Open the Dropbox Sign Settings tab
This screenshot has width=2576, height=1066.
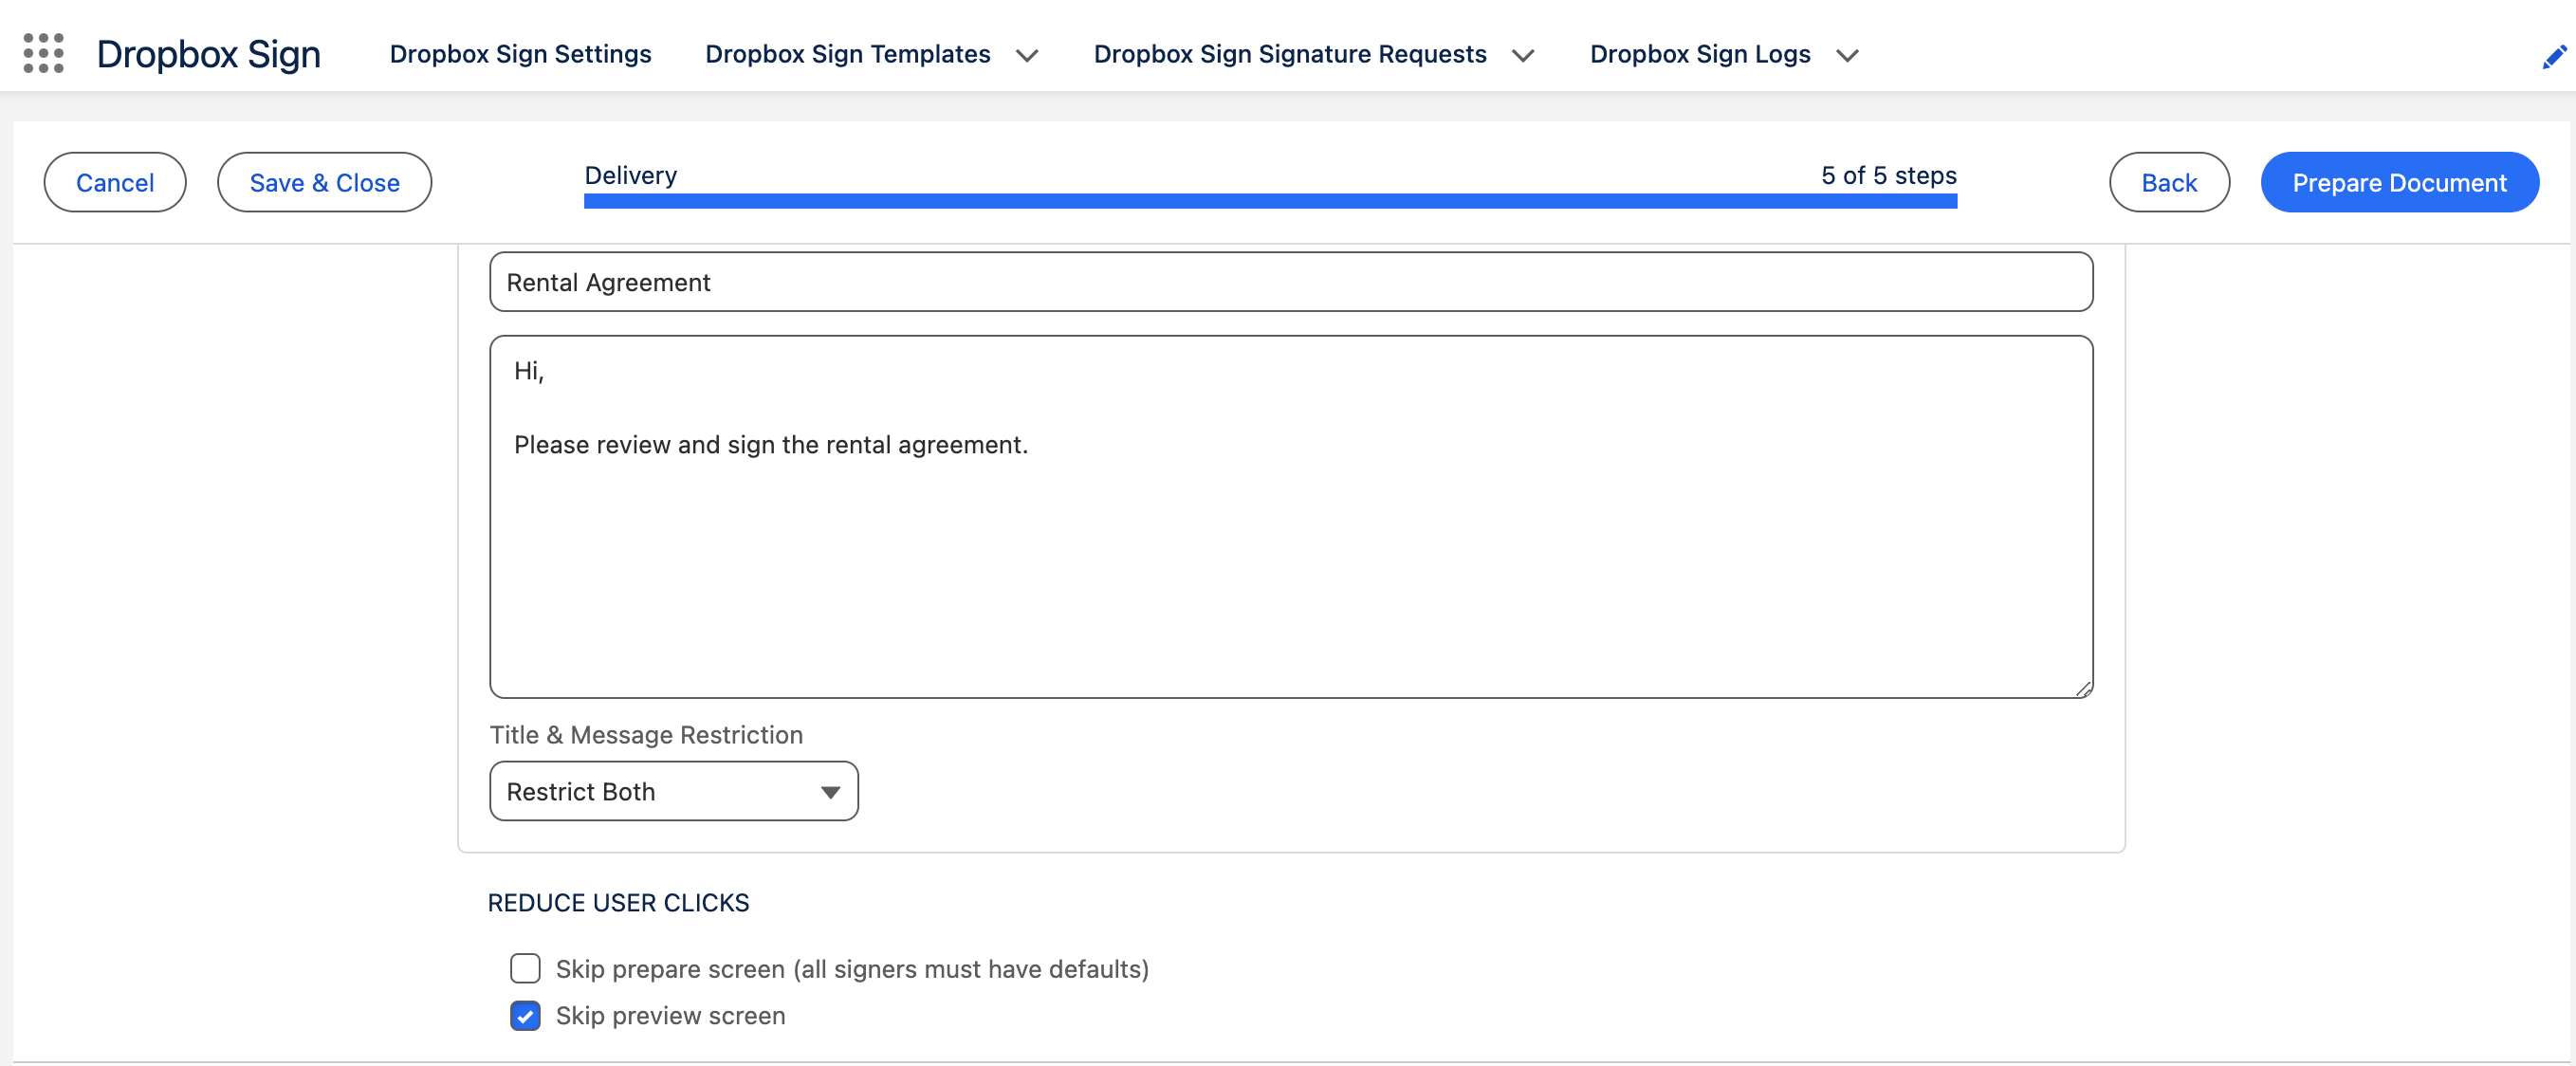[520, 54]
